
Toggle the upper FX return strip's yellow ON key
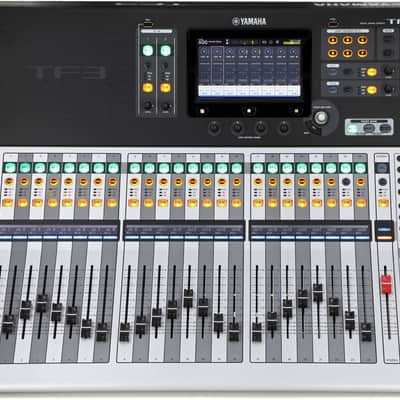(x=371, y=72)
